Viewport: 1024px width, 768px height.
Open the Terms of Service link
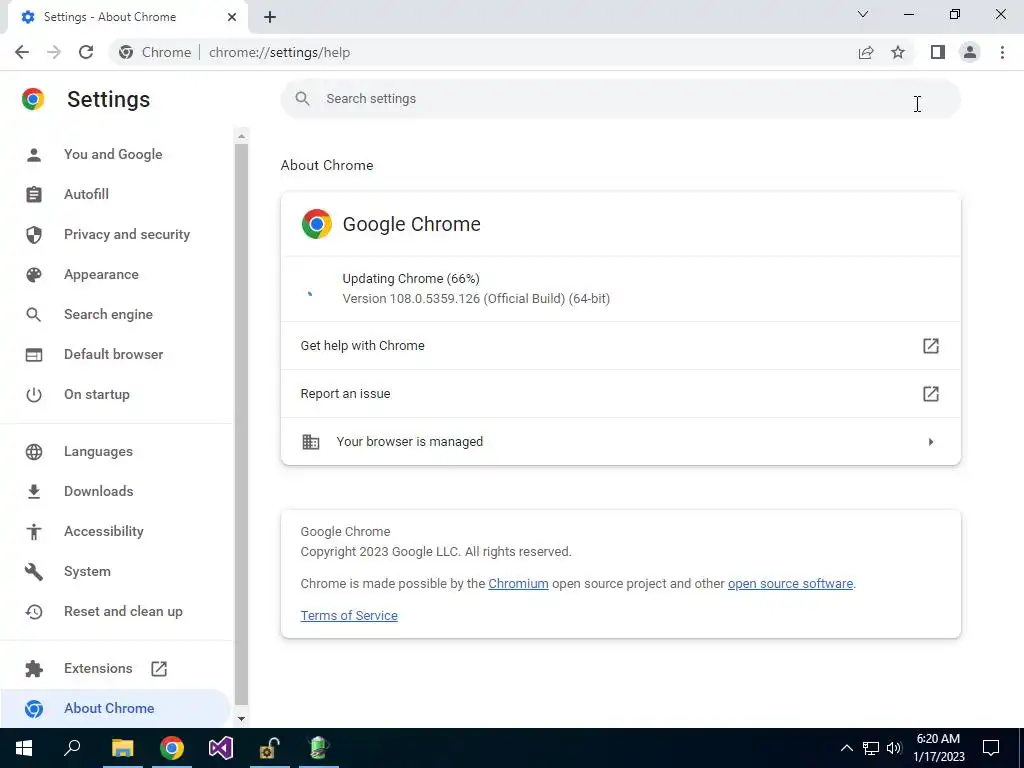(x=349, y=615)
